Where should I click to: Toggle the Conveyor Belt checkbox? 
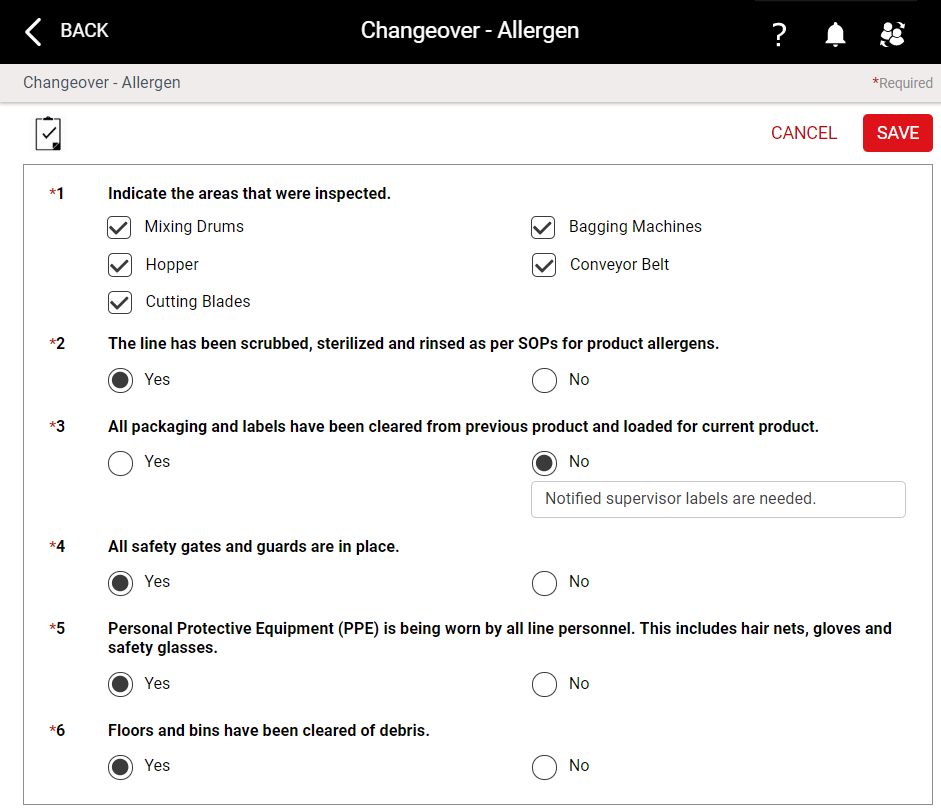[x=544, y=265]
